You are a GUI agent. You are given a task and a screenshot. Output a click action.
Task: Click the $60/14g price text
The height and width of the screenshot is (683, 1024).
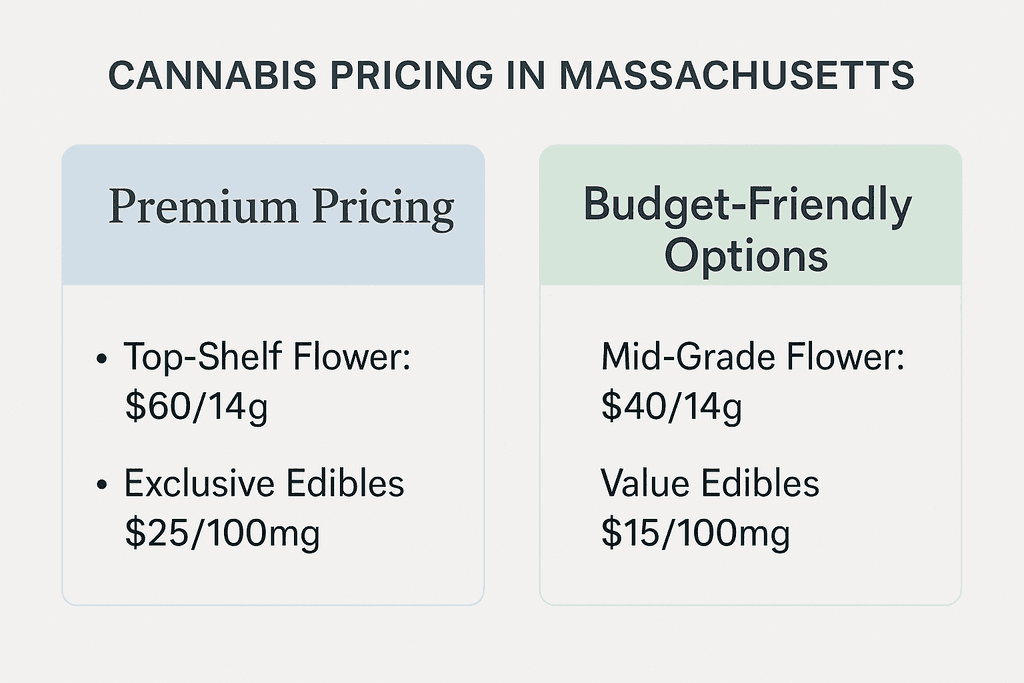tap(196, 408)
